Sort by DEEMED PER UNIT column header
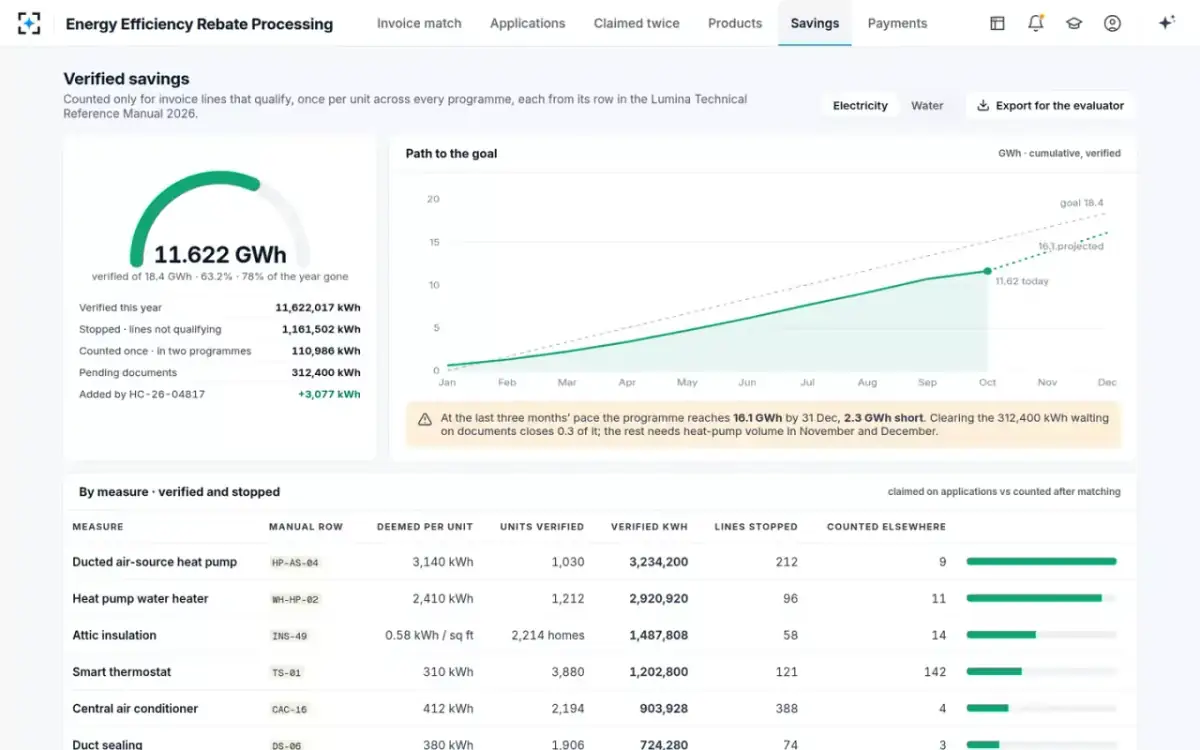This screenshot has width=1200, height=750. pyautogui.click(x=425, y=527)
